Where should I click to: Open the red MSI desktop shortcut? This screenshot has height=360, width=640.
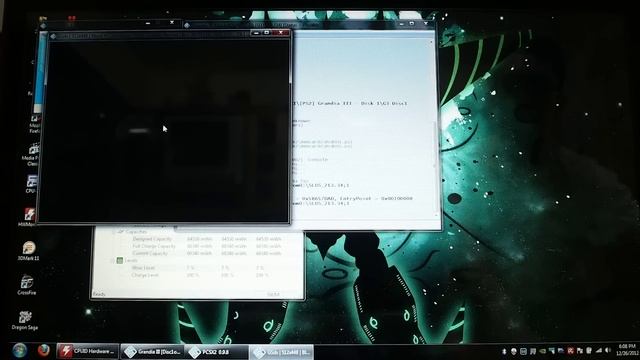point(29,217)
